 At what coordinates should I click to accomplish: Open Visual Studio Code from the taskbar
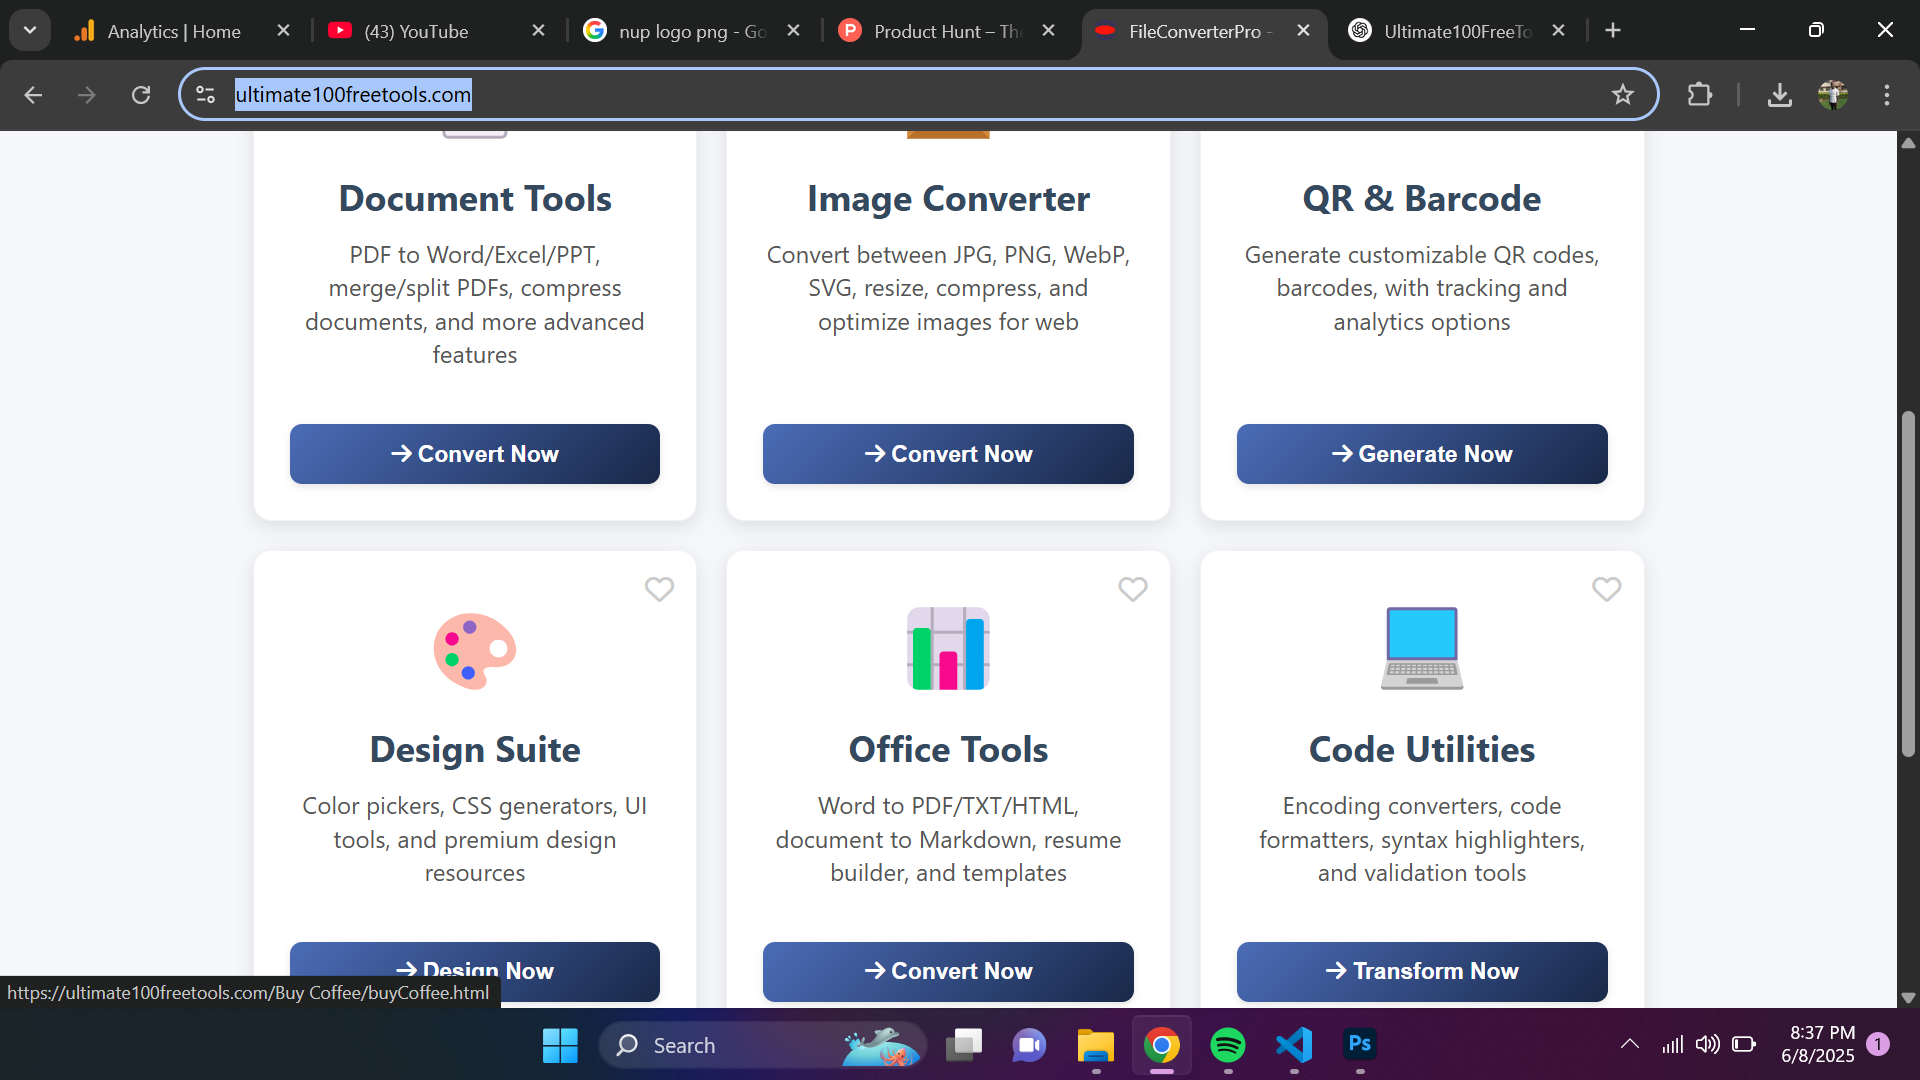(x=1293, y=1044)
